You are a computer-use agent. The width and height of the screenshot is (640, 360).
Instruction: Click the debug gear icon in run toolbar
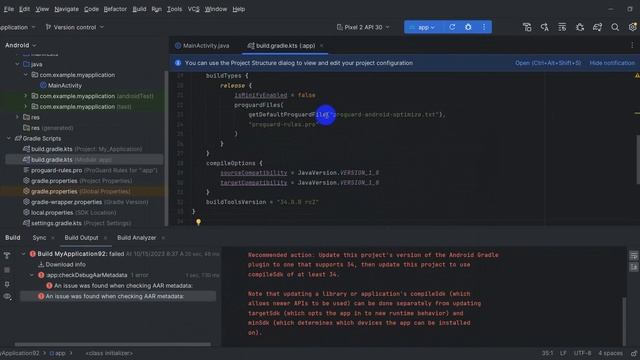point(468,27)
